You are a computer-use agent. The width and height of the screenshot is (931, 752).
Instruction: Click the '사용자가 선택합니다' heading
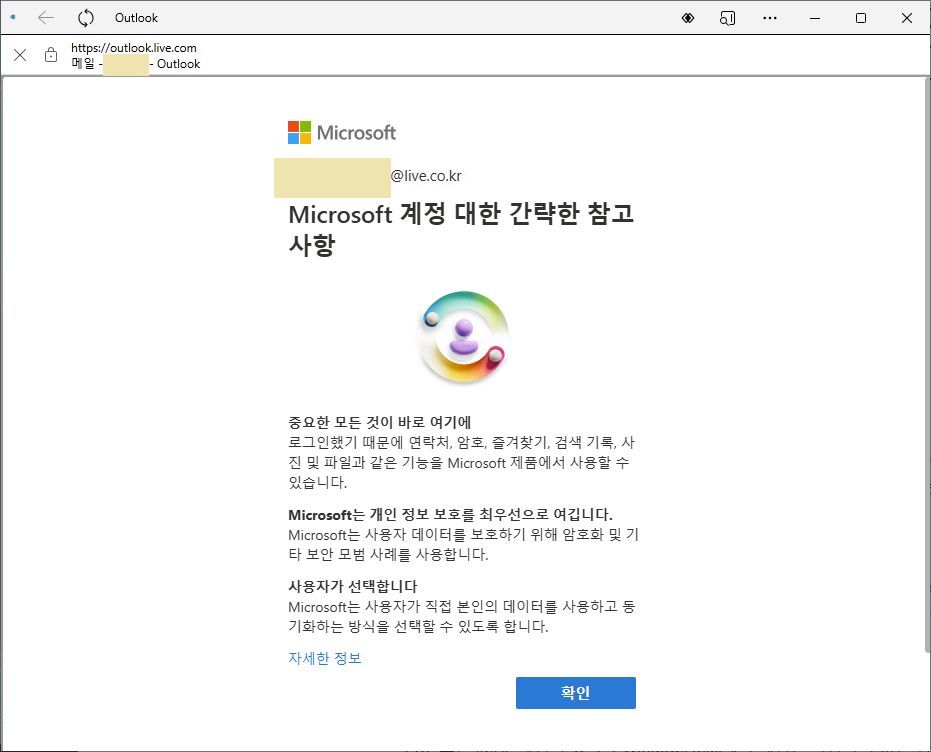click(353, 586)
